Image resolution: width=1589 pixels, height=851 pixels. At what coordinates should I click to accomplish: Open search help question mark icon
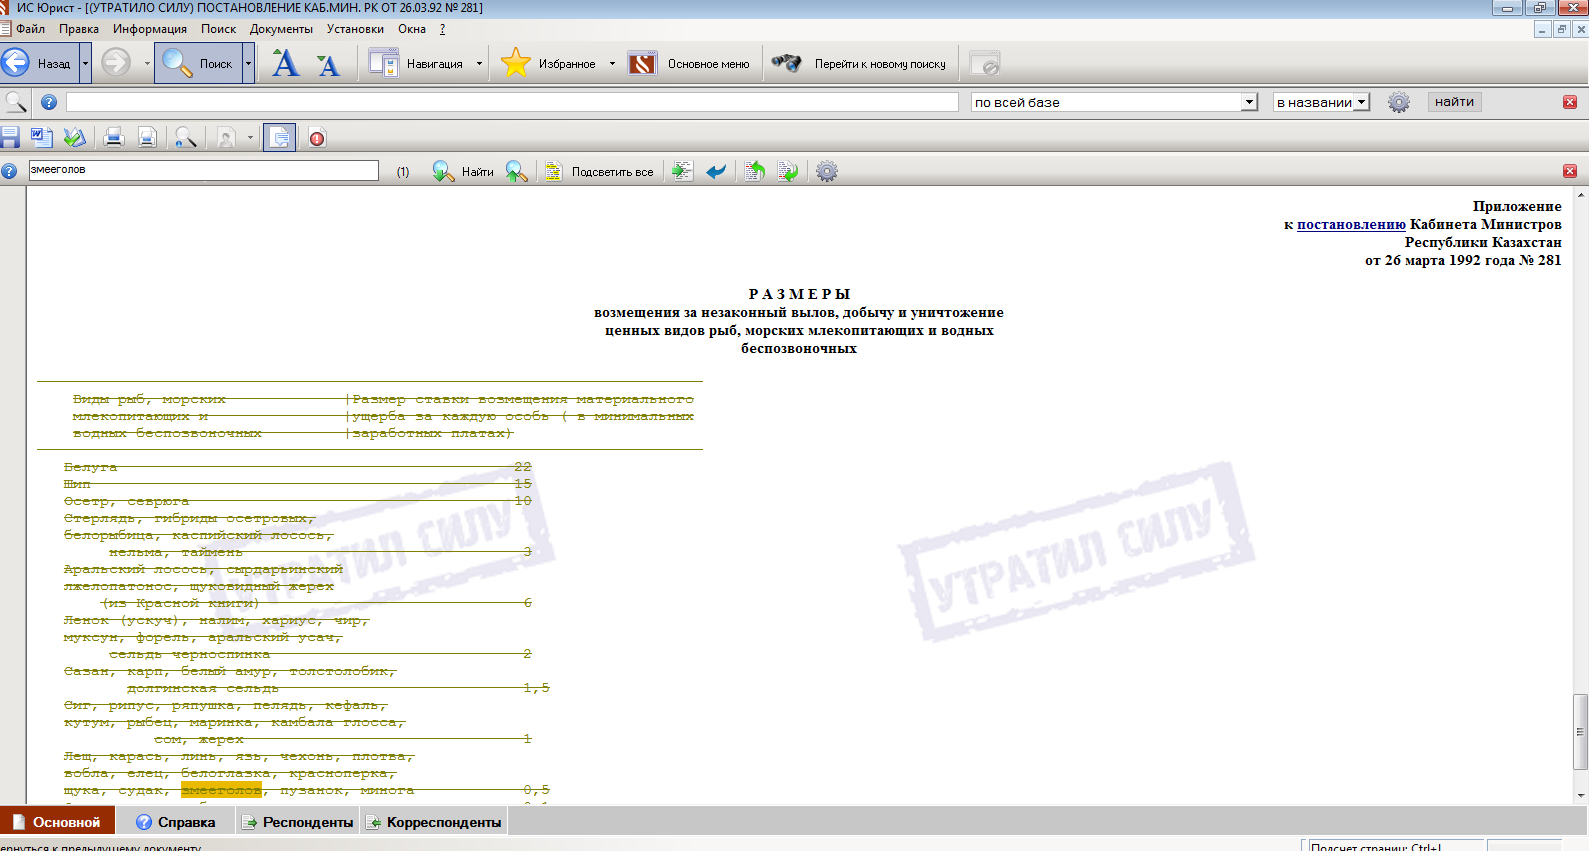48,101
